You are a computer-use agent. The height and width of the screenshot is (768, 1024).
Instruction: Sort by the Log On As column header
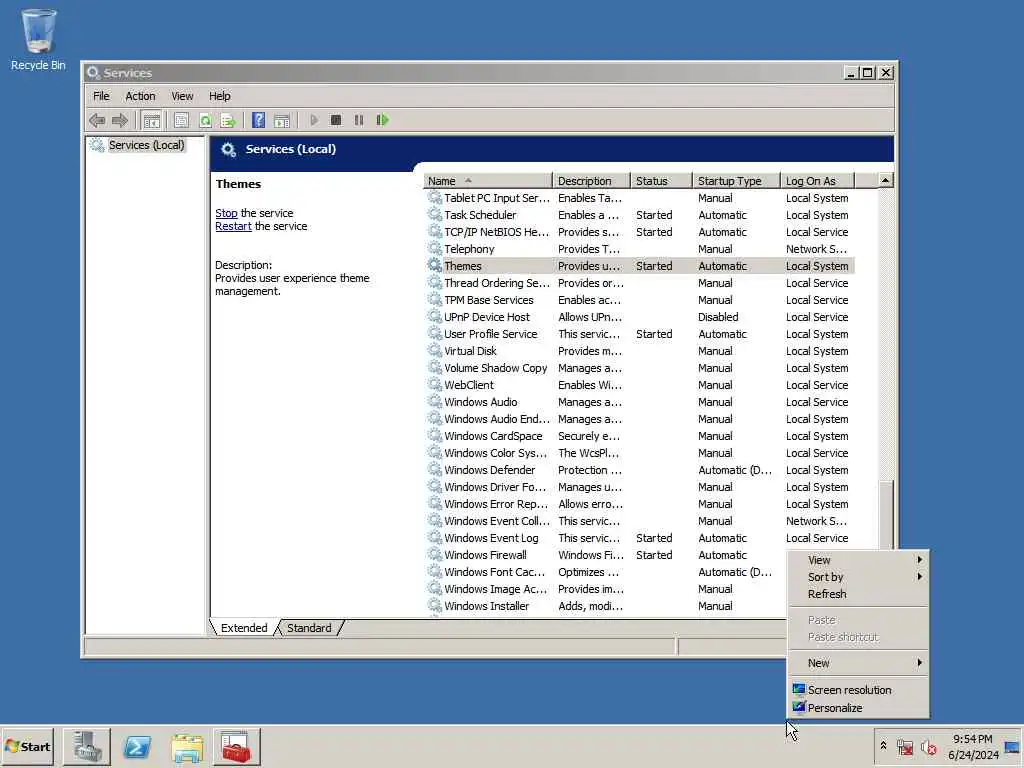coord(818,181)
